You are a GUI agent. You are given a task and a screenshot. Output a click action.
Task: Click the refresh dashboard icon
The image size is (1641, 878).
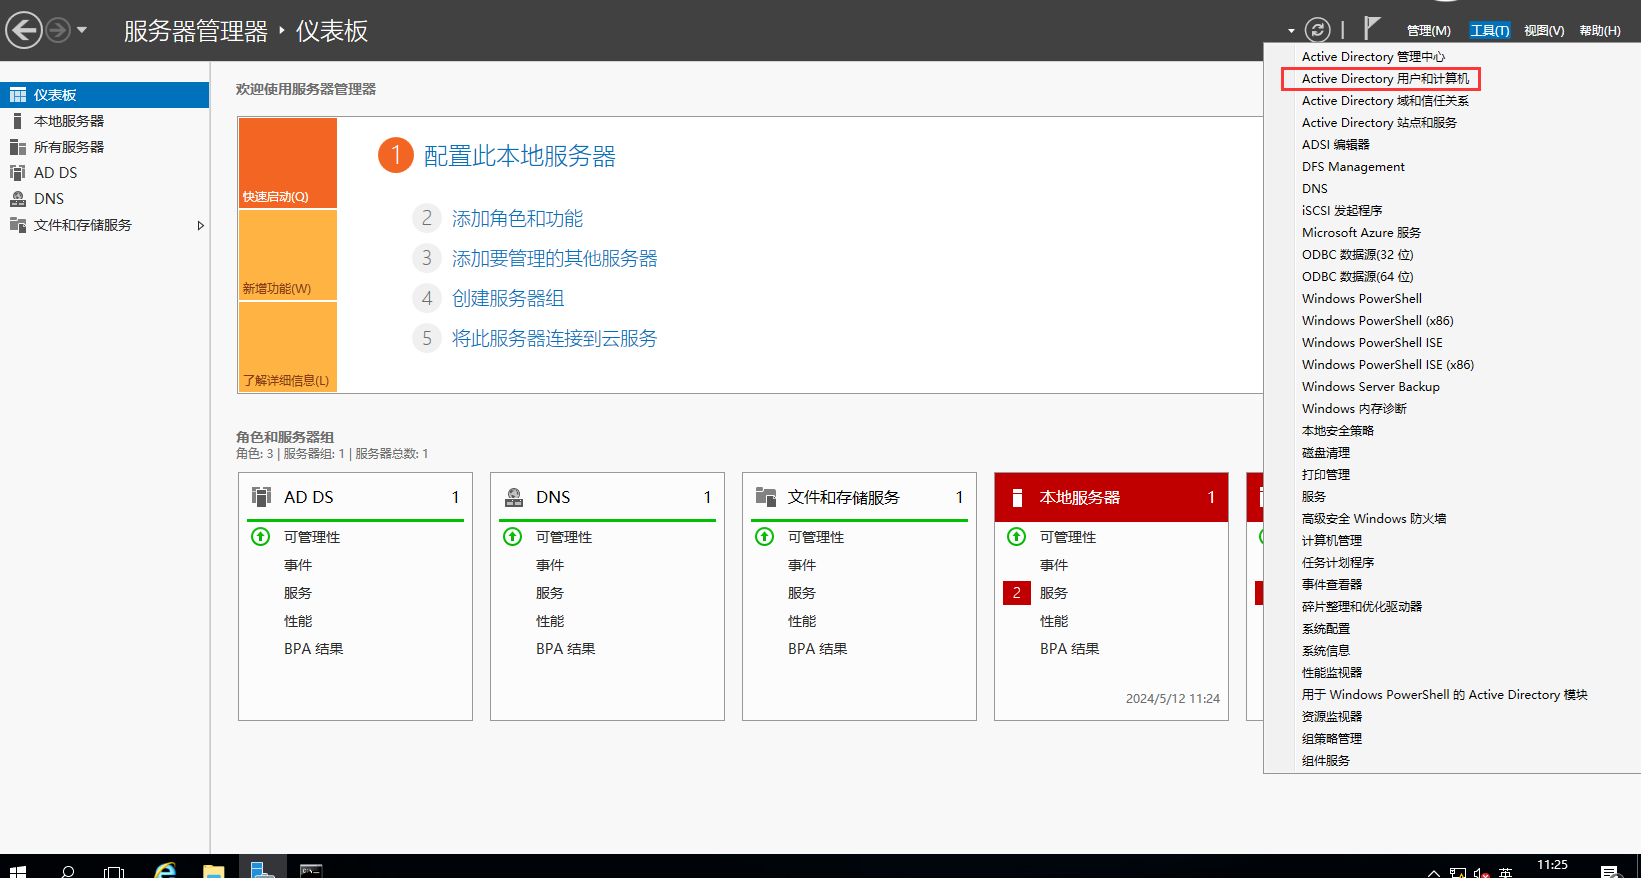click(1318, 30)
